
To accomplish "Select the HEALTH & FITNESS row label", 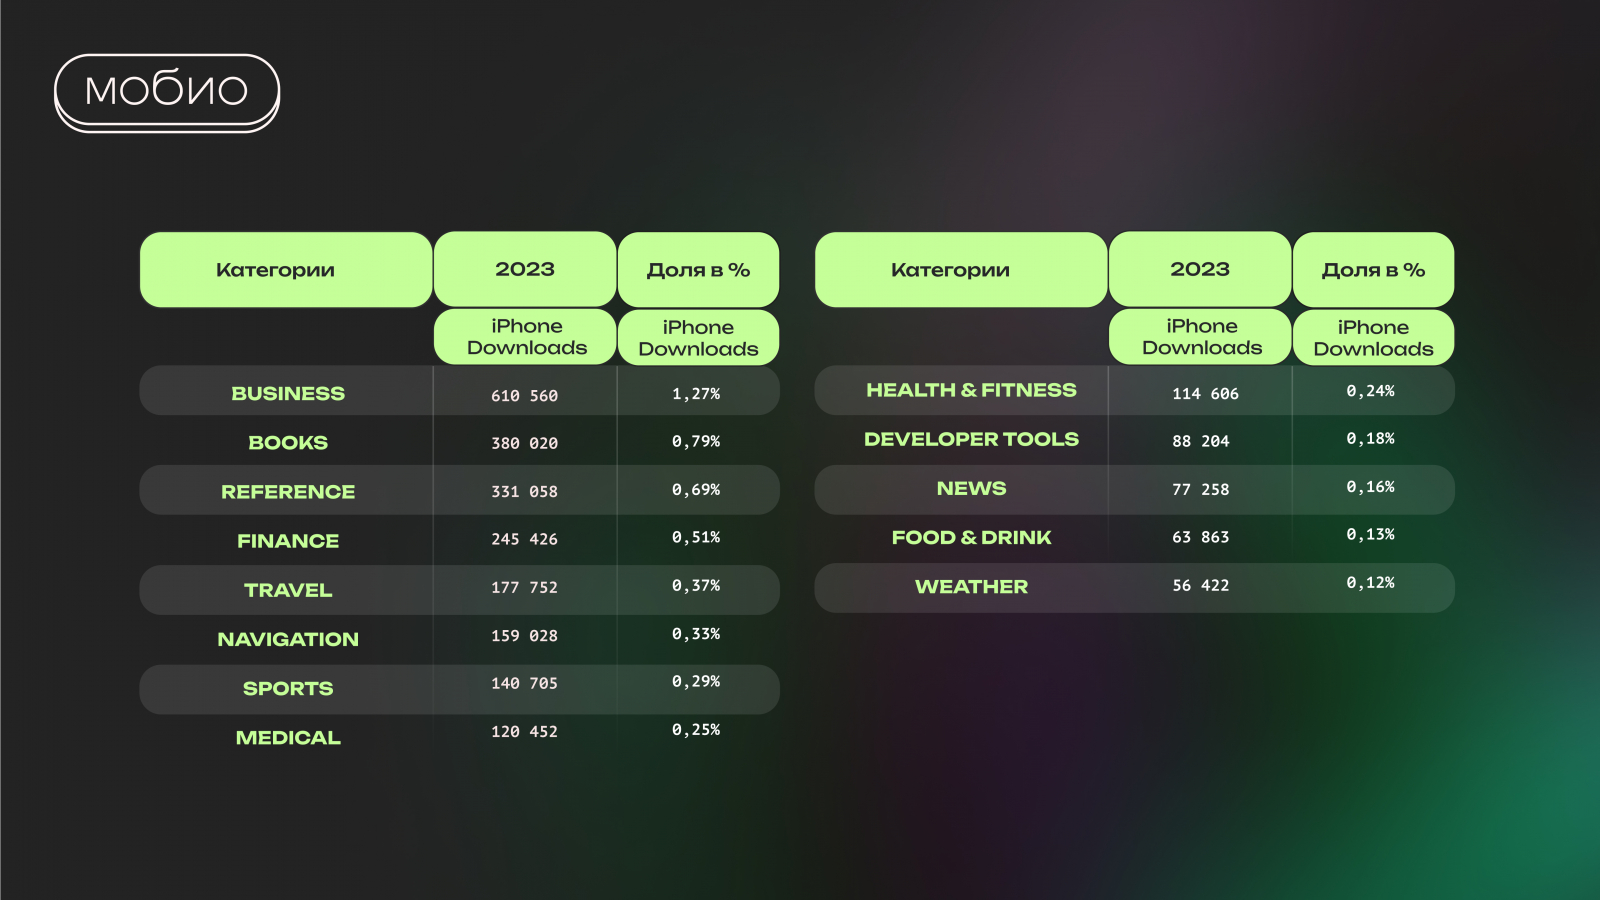I will tap(971, 390).
